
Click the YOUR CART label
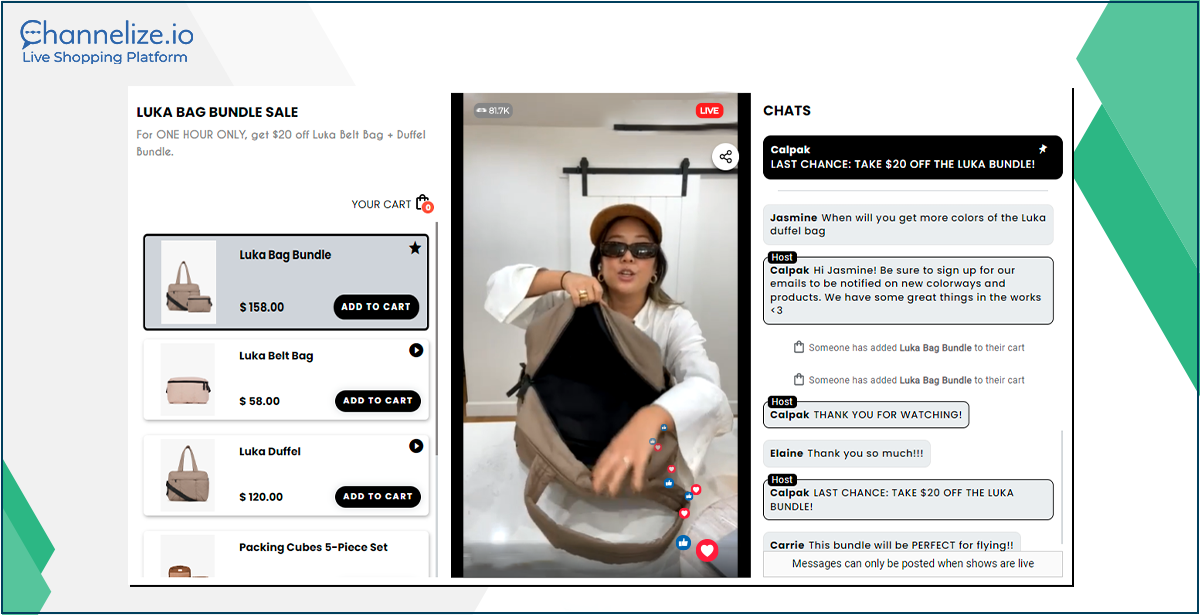pos(381,204)
